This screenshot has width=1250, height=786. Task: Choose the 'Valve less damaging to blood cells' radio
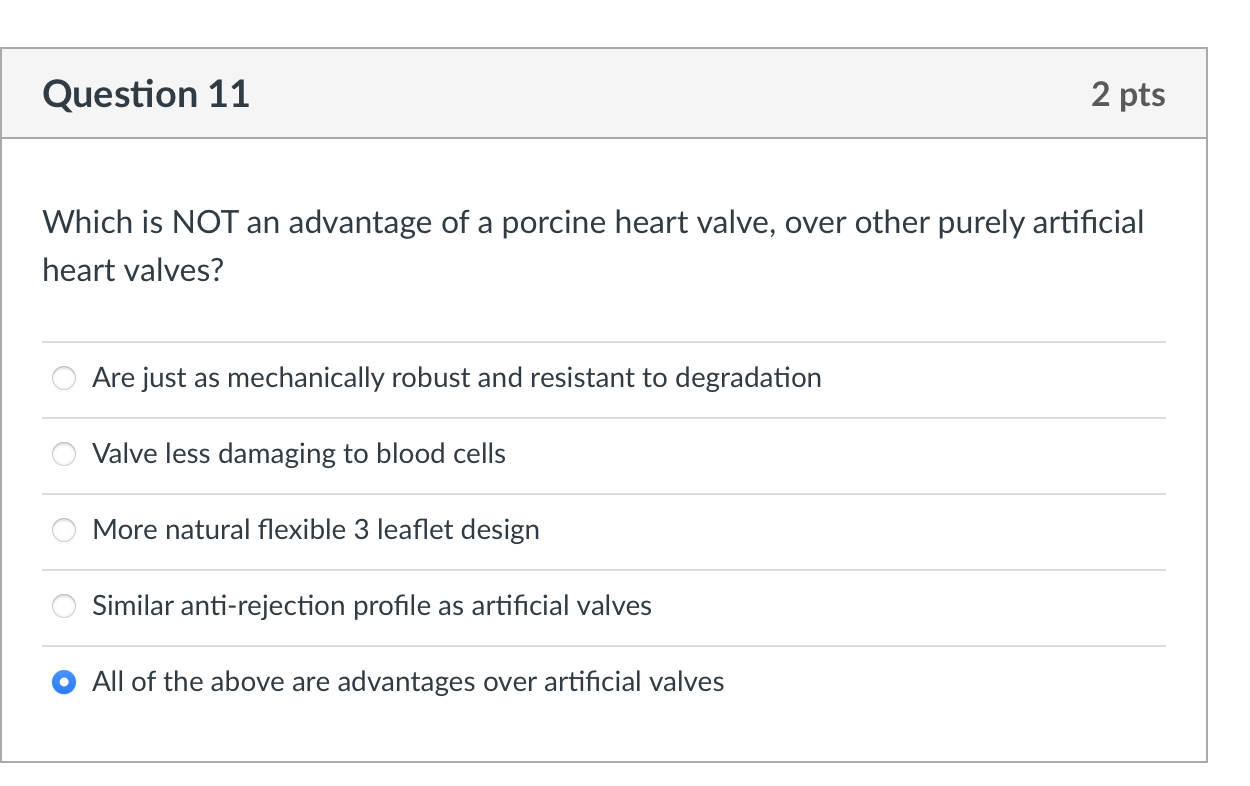tap(64, 454)
